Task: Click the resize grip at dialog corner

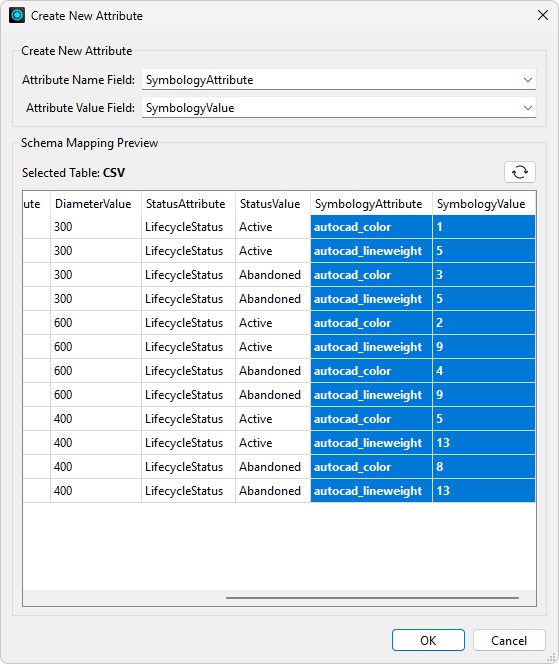Action: click(x=551, y=657)
